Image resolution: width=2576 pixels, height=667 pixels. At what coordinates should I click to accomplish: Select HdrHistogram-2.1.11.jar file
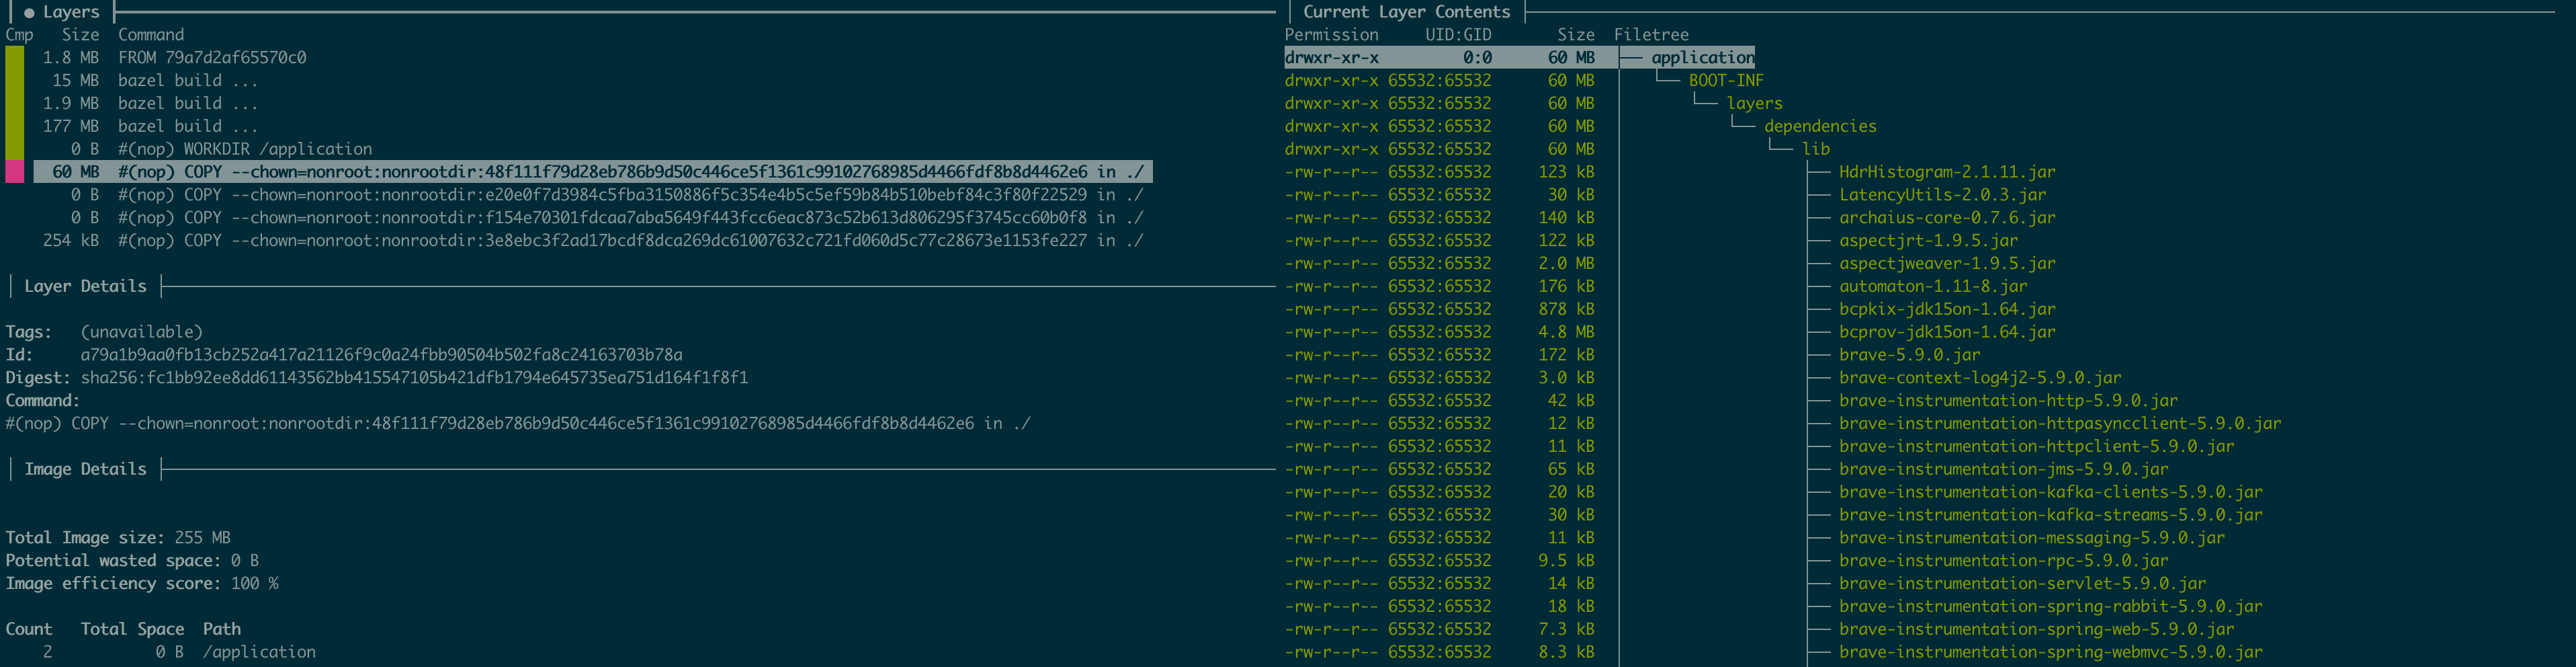point(1947,172)
